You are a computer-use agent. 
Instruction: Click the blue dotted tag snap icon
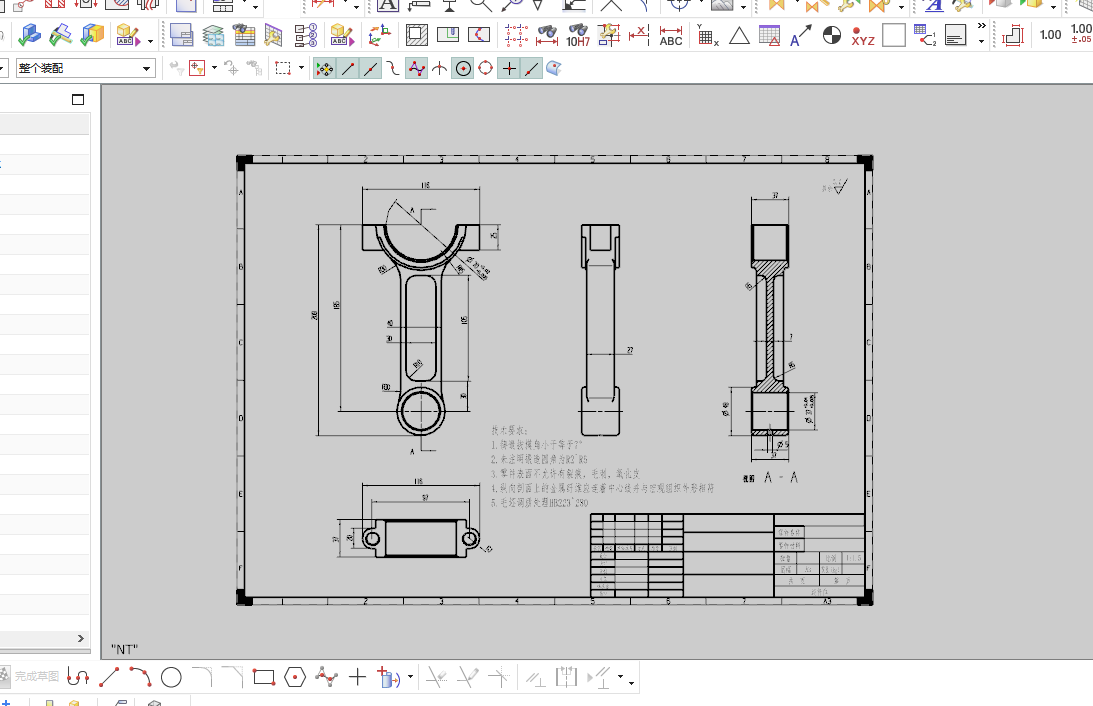[x=553, y=68]
